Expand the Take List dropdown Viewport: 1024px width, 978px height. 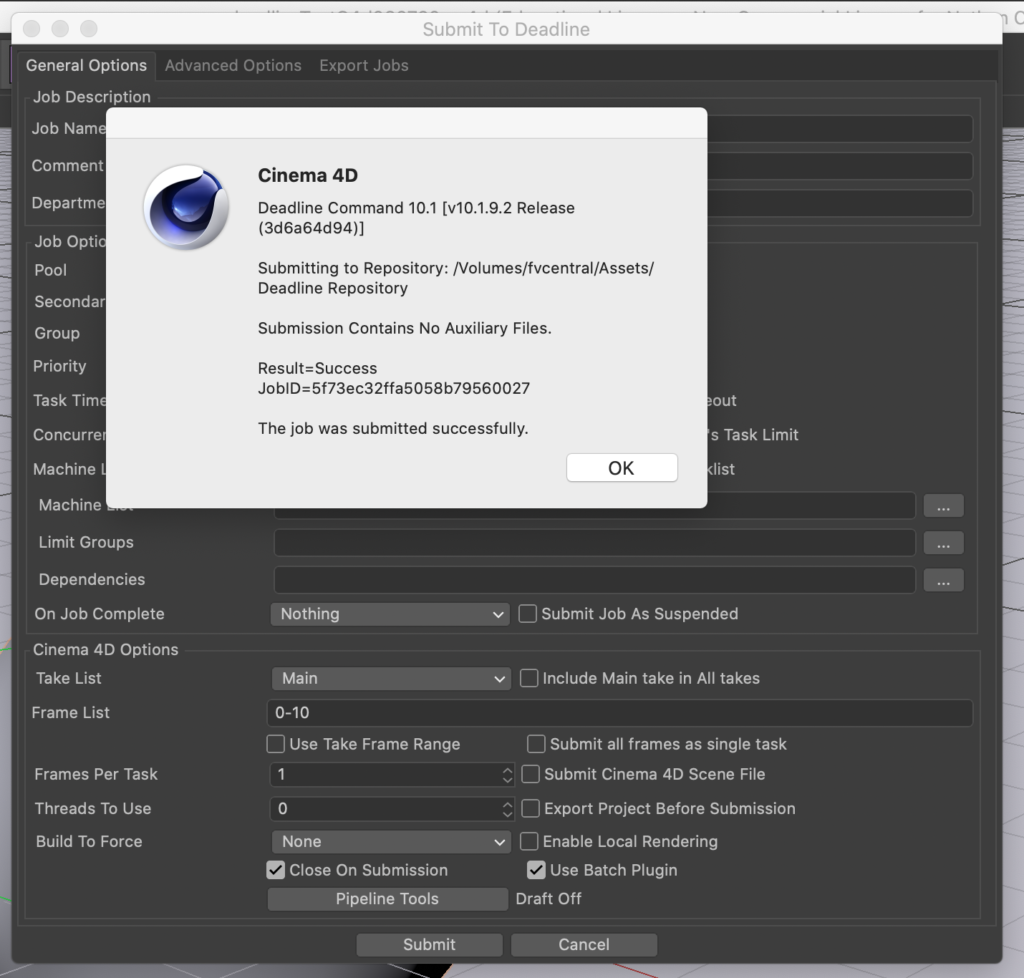[391, 678]
